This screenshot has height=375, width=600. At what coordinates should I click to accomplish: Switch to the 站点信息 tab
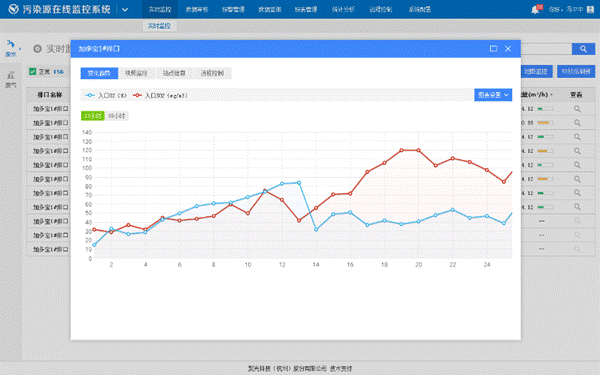(x=174, y=73)
